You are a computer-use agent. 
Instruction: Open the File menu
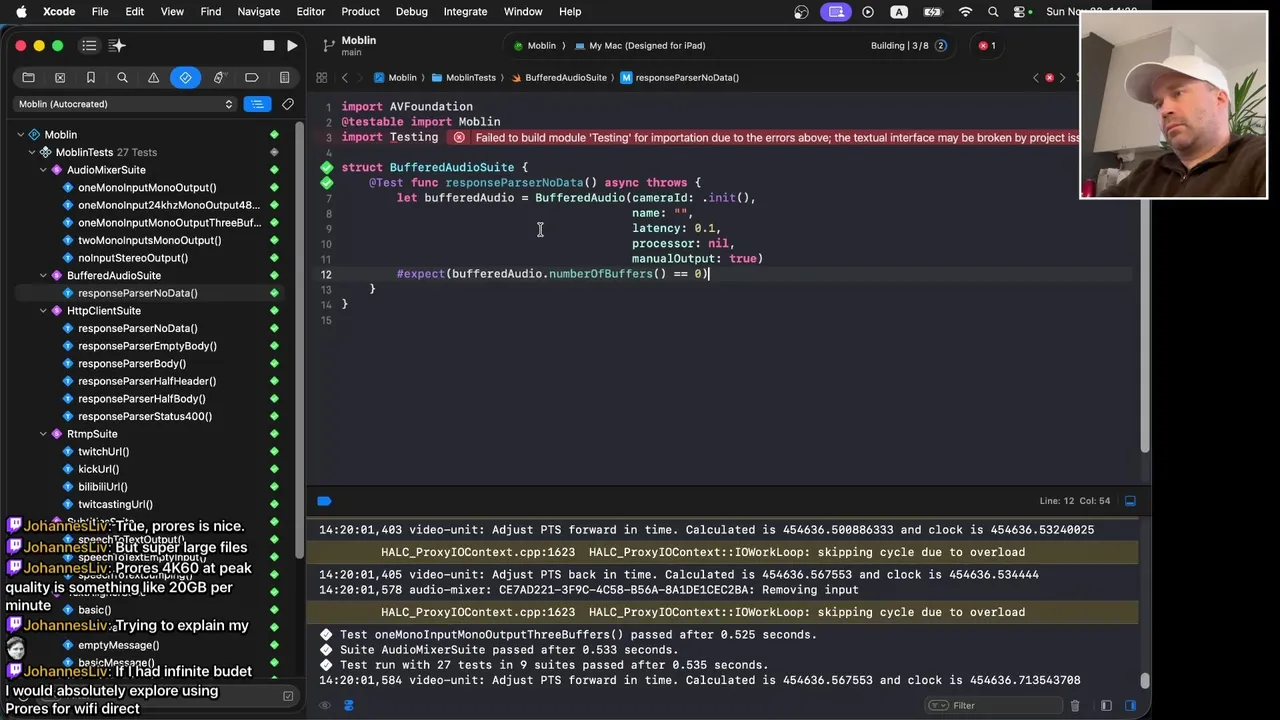[x=100, y=11]
